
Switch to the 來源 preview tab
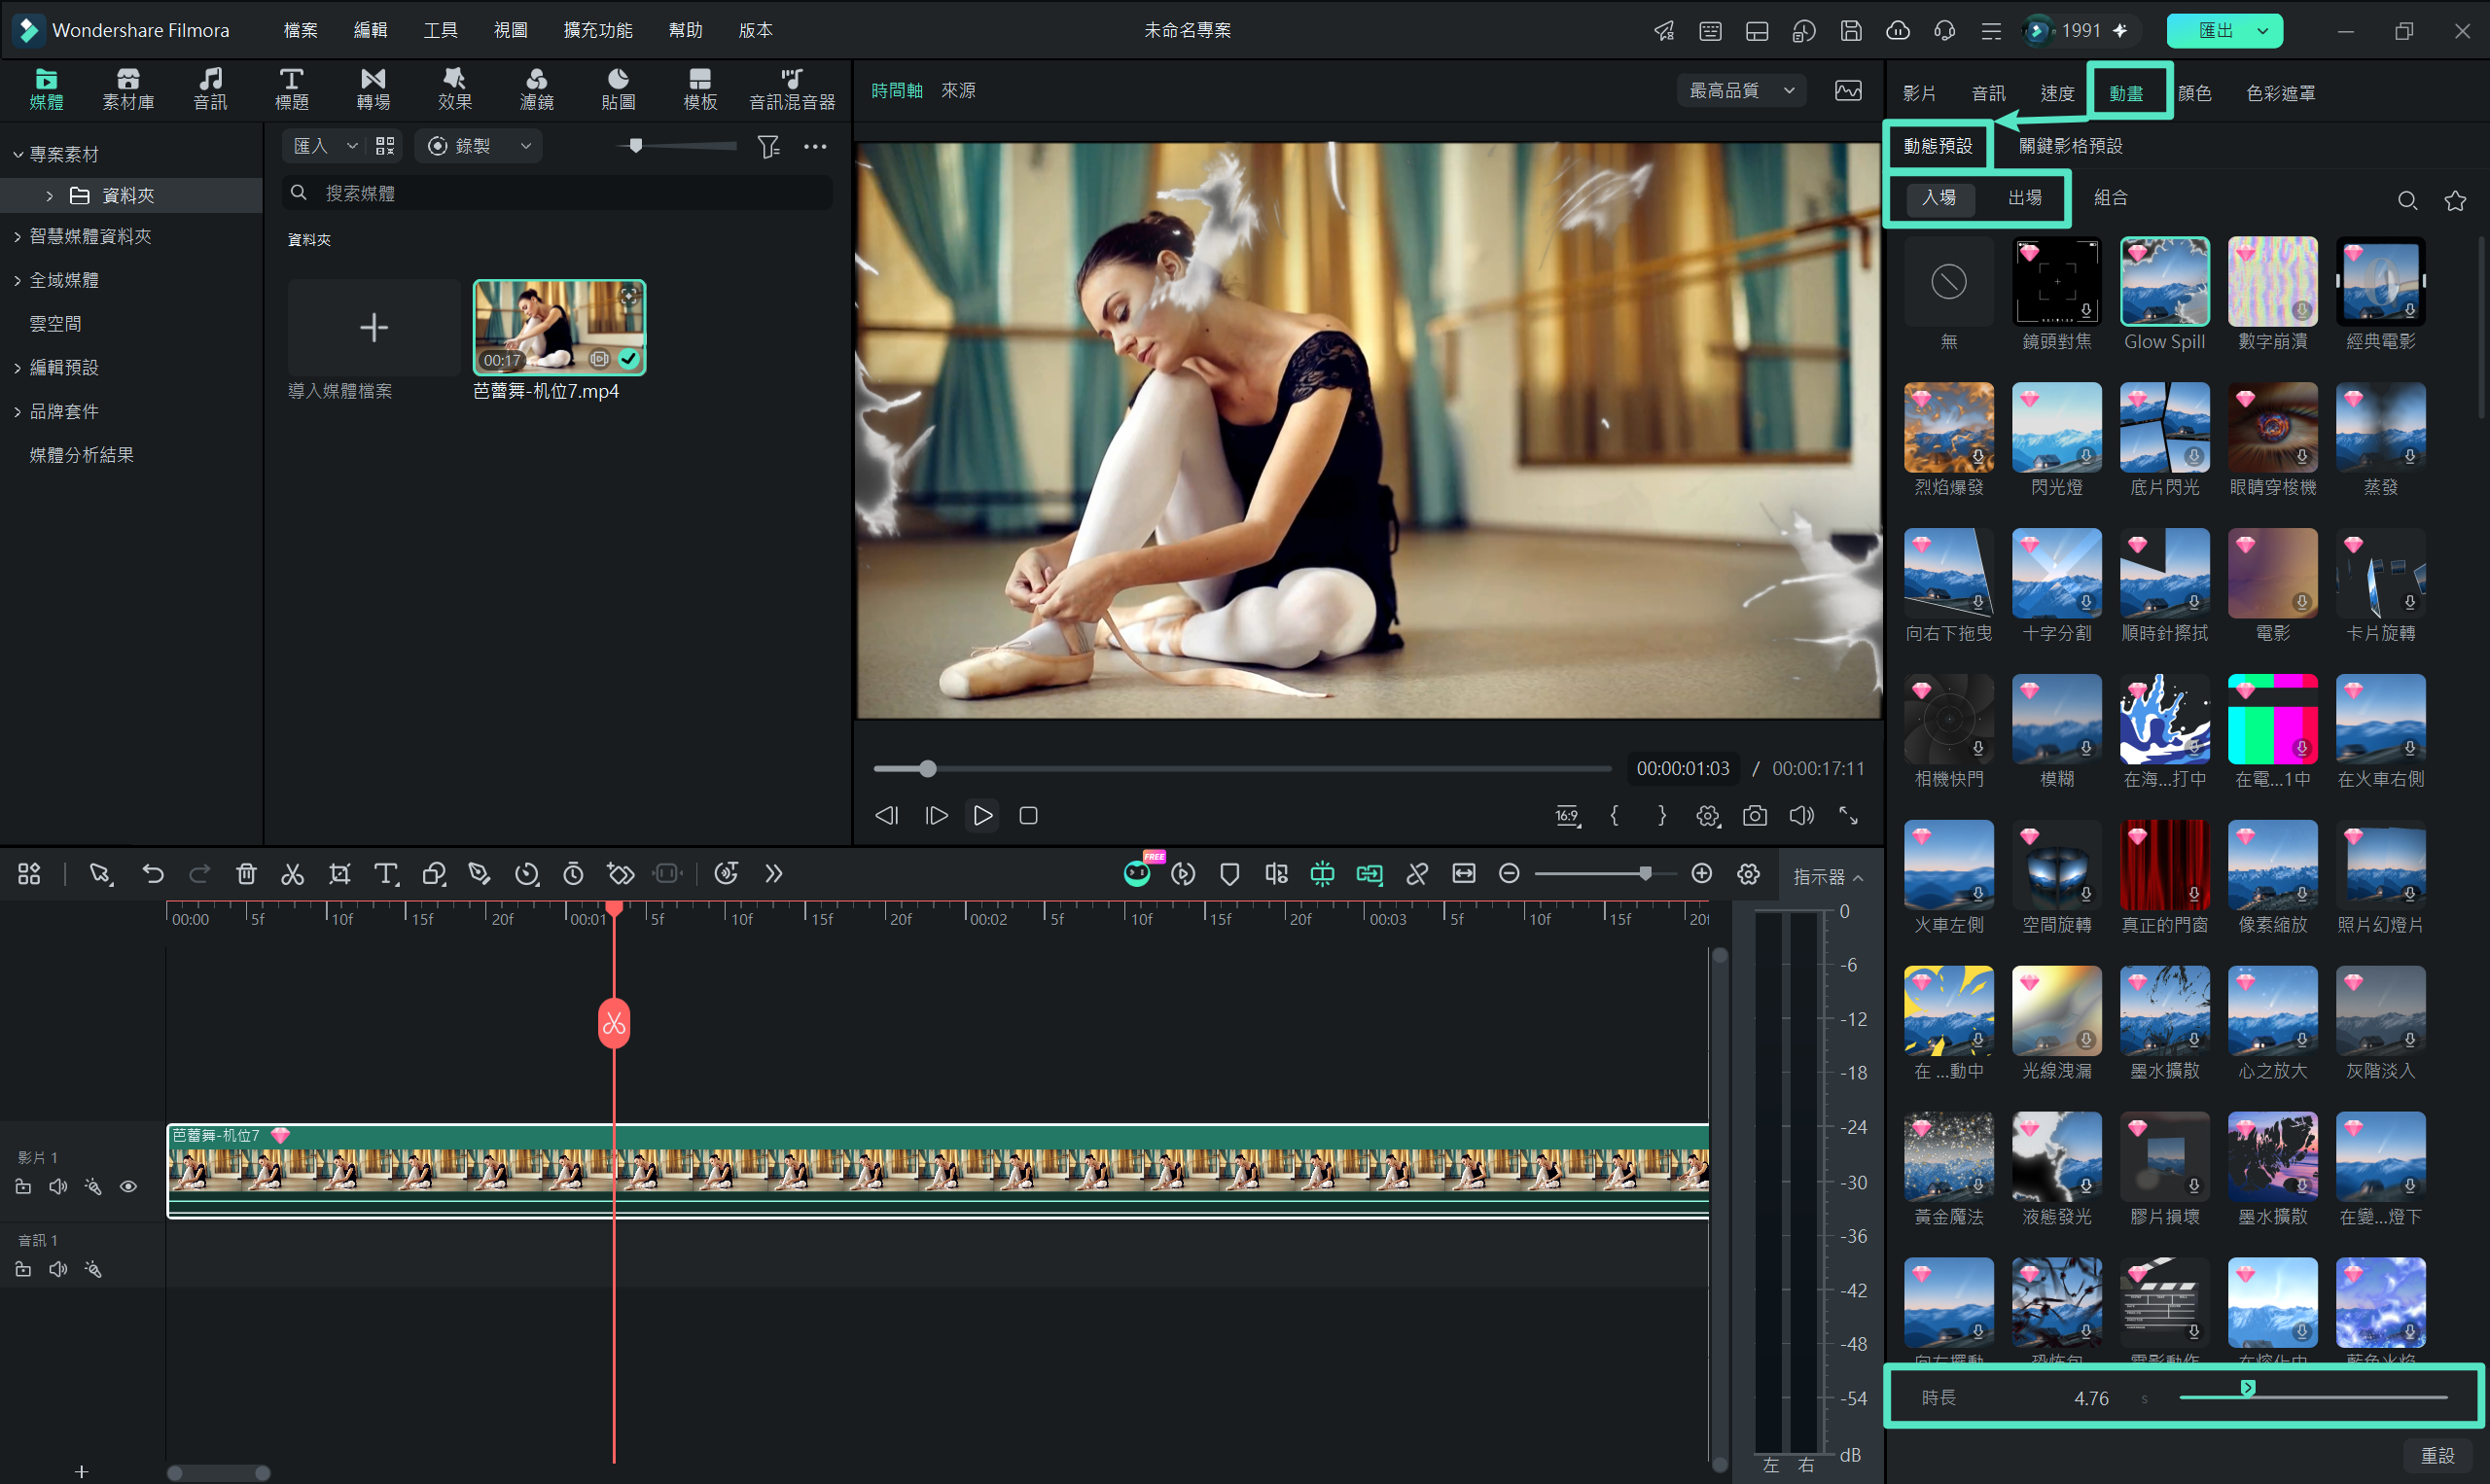pyautogui.click(x=958, y=91)
